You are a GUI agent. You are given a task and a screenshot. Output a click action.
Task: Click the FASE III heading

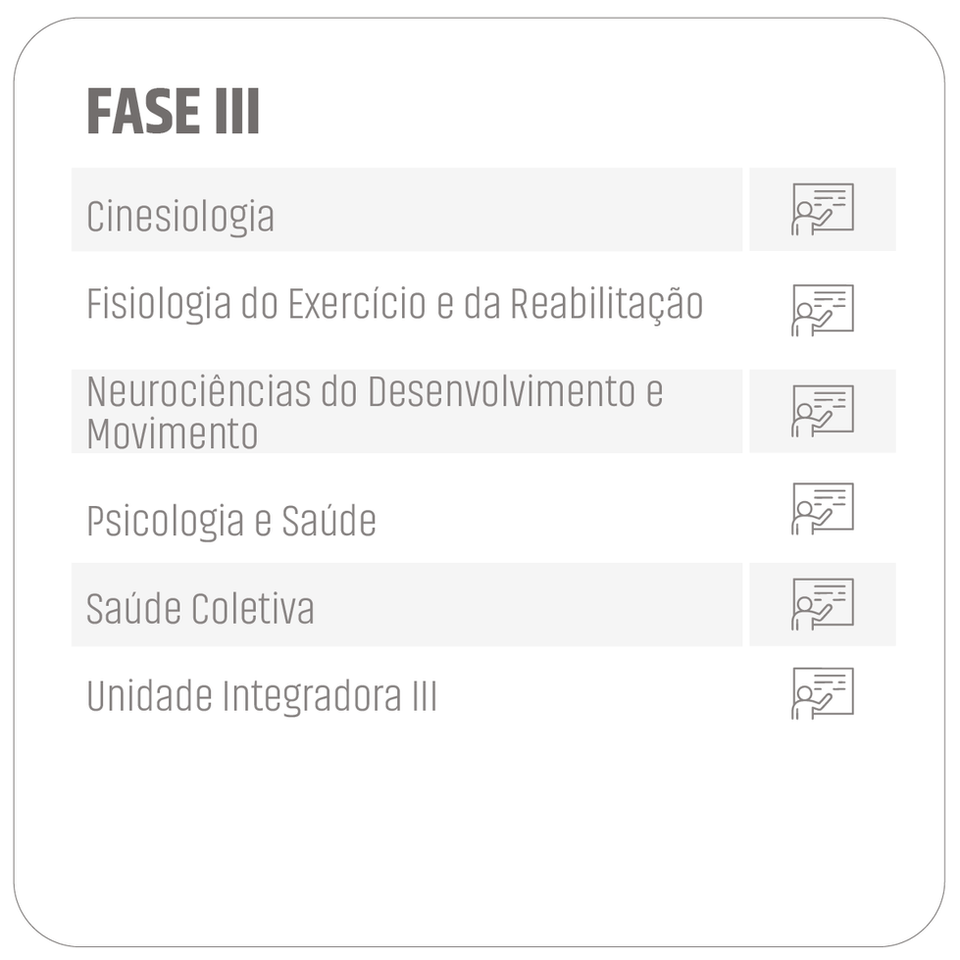tap(173, 111)
